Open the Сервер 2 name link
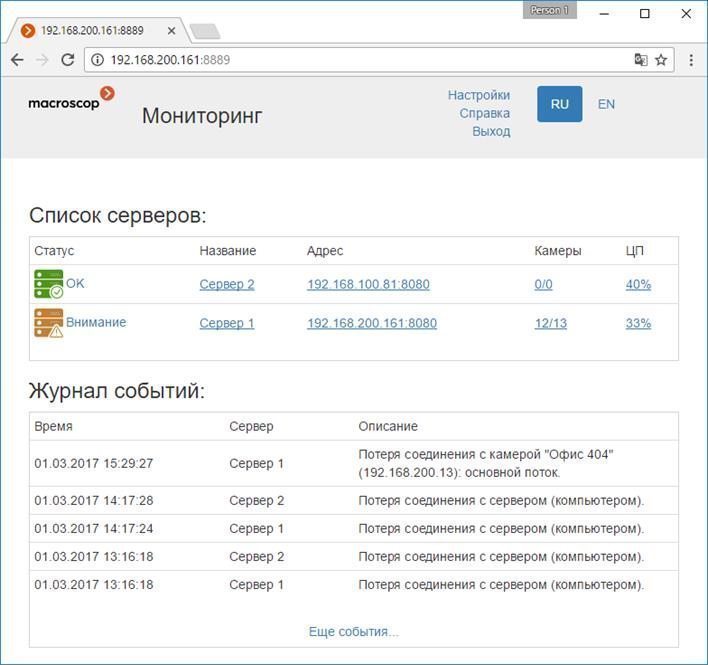 pos(227,284)
